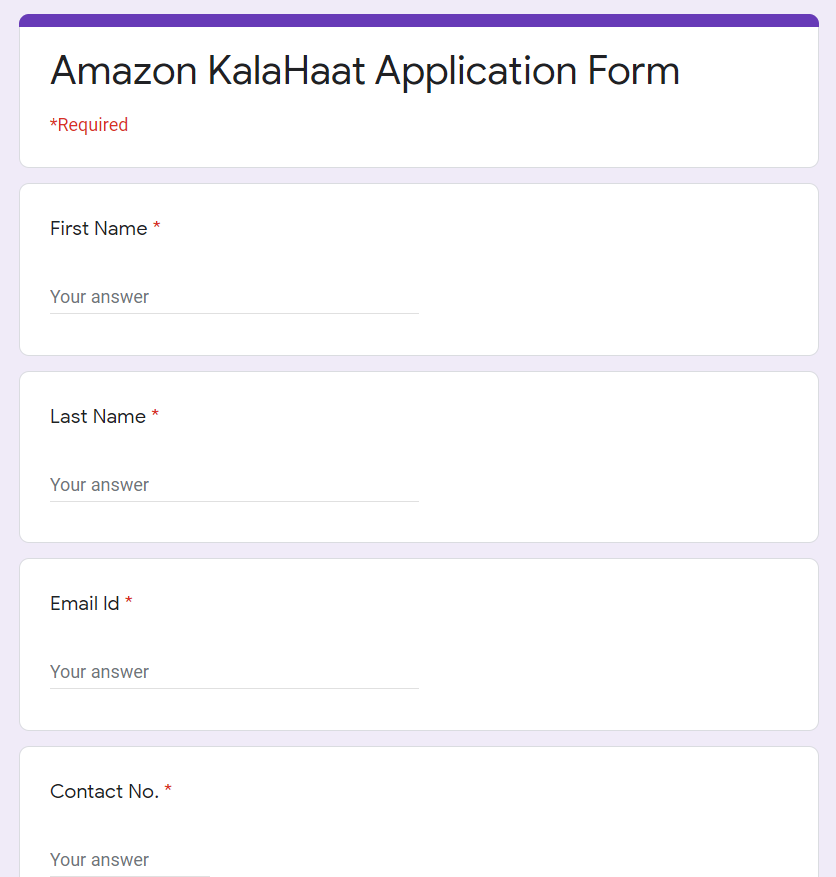
Task: Click the First Name question label
Action: [98, 229]
